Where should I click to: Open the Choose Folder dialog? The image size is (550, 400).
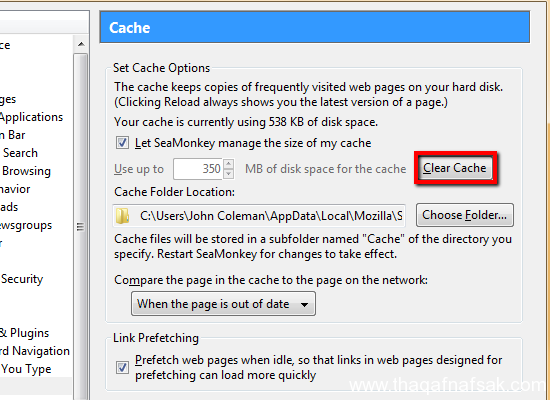tap(465, 215)
